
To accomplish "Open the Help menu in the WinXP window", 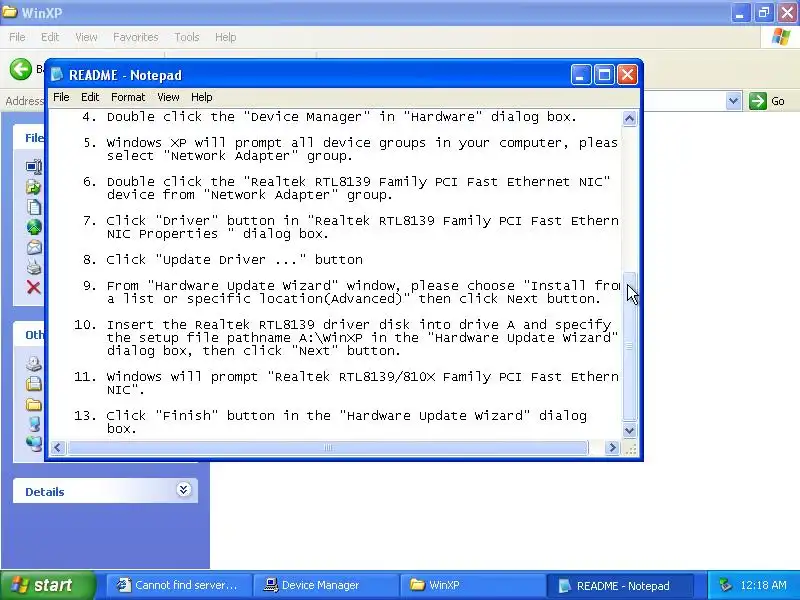I will click(226, 37).
